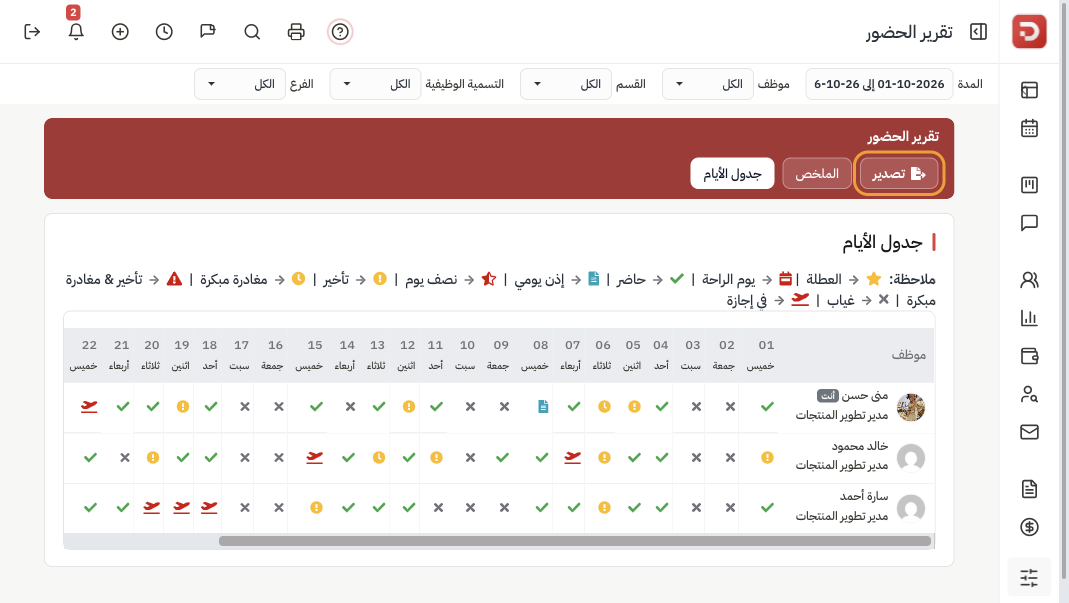Click the horizontal scrollbar under the table
Image resolution: width=1069 pixels, height=603 pixels.
[575, 541]
